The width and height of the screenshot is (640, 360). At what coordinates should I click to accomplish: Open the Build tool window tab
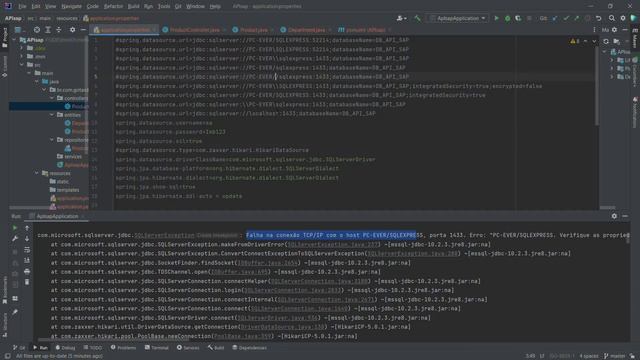pyautogui.click(x=216, y=348)
